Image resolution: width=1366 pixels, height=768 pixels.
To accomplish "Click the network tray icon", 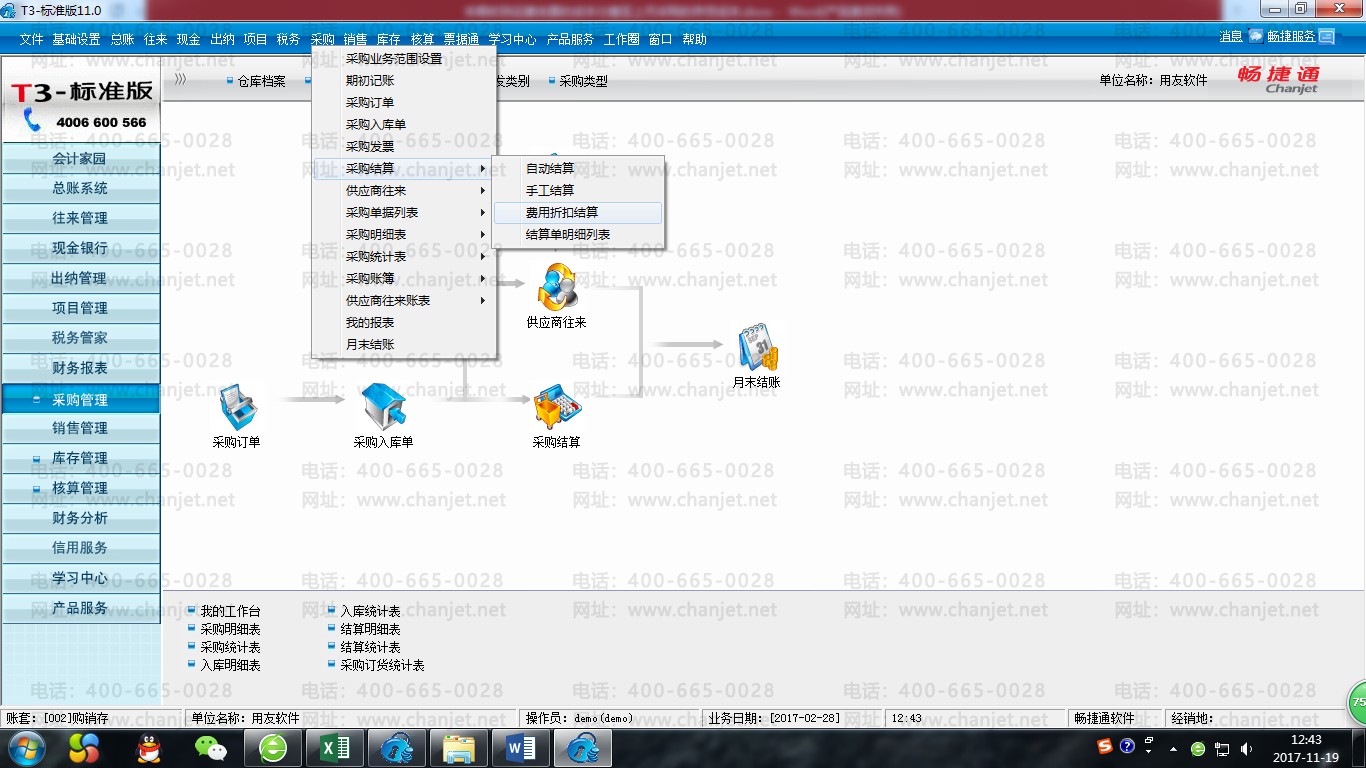I will [1222, 749].
